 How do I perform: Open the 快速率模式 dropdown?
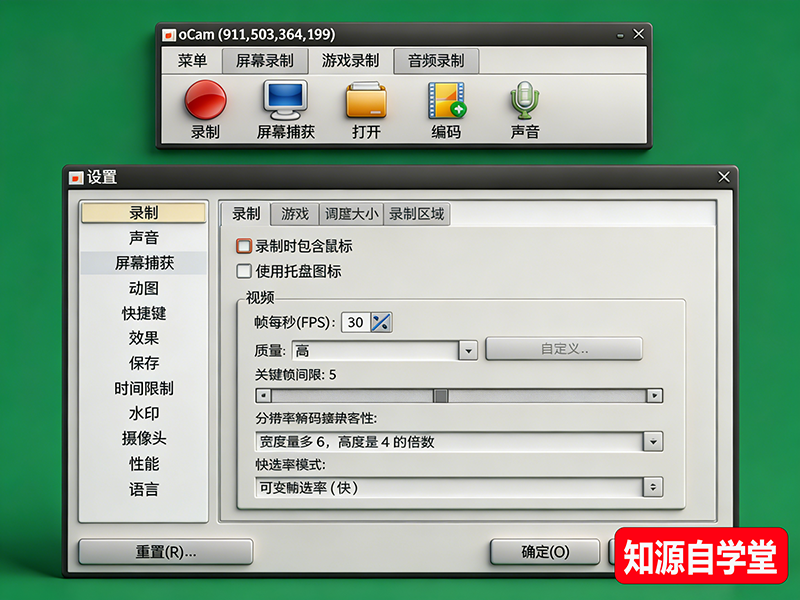click(x=655, y=487)
